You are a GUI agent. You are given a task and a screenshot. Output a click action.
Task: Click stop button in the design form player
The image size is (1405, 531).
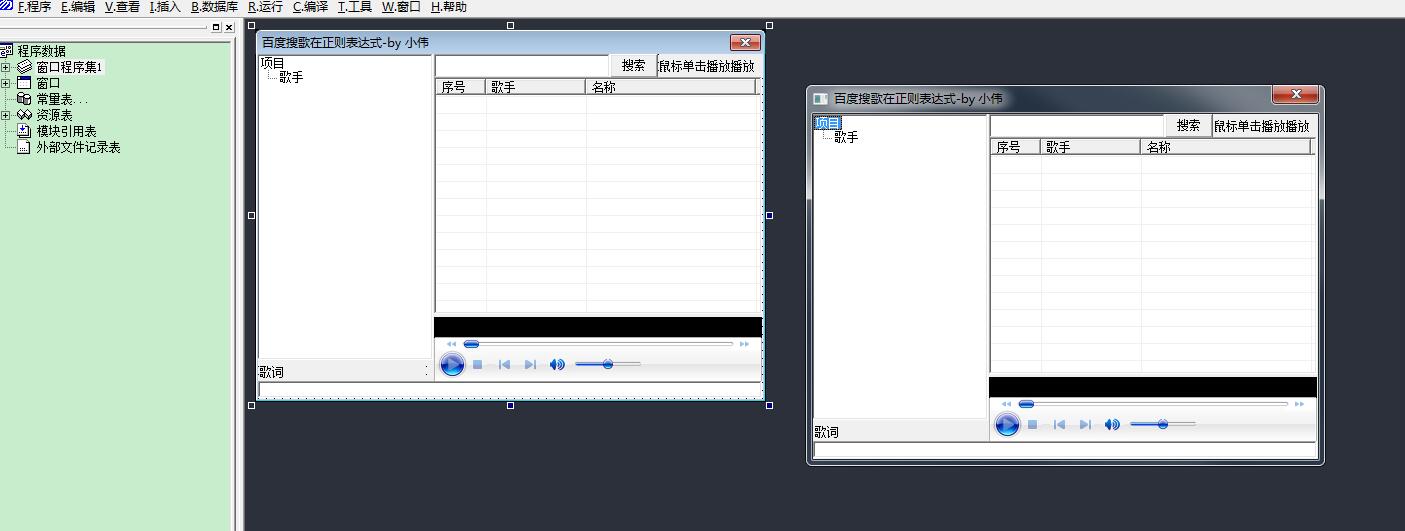coord(478,365)
